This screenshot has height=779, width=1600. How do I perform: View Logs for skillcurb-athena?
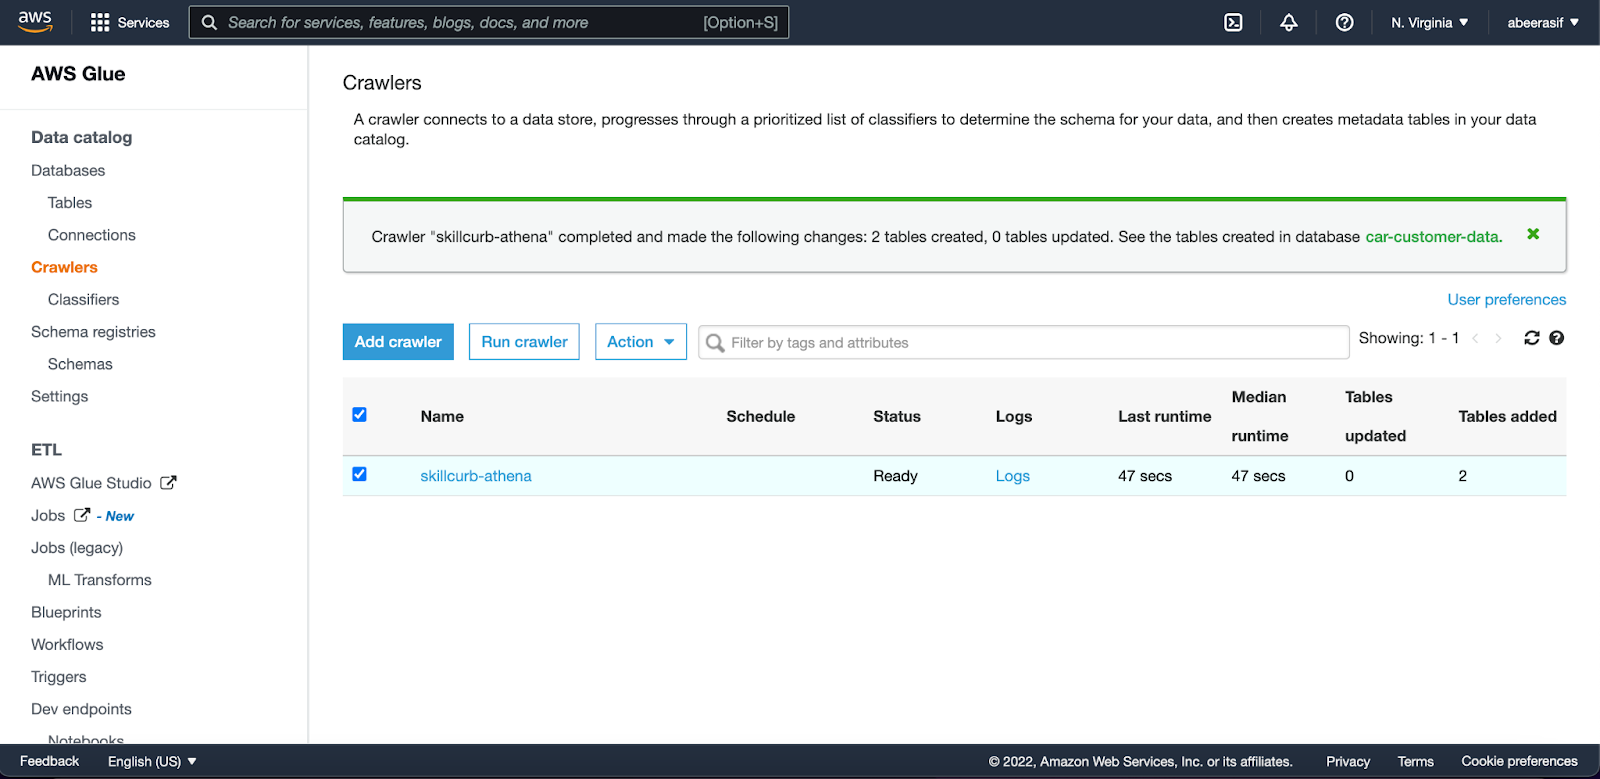(x=1013, y=476)
